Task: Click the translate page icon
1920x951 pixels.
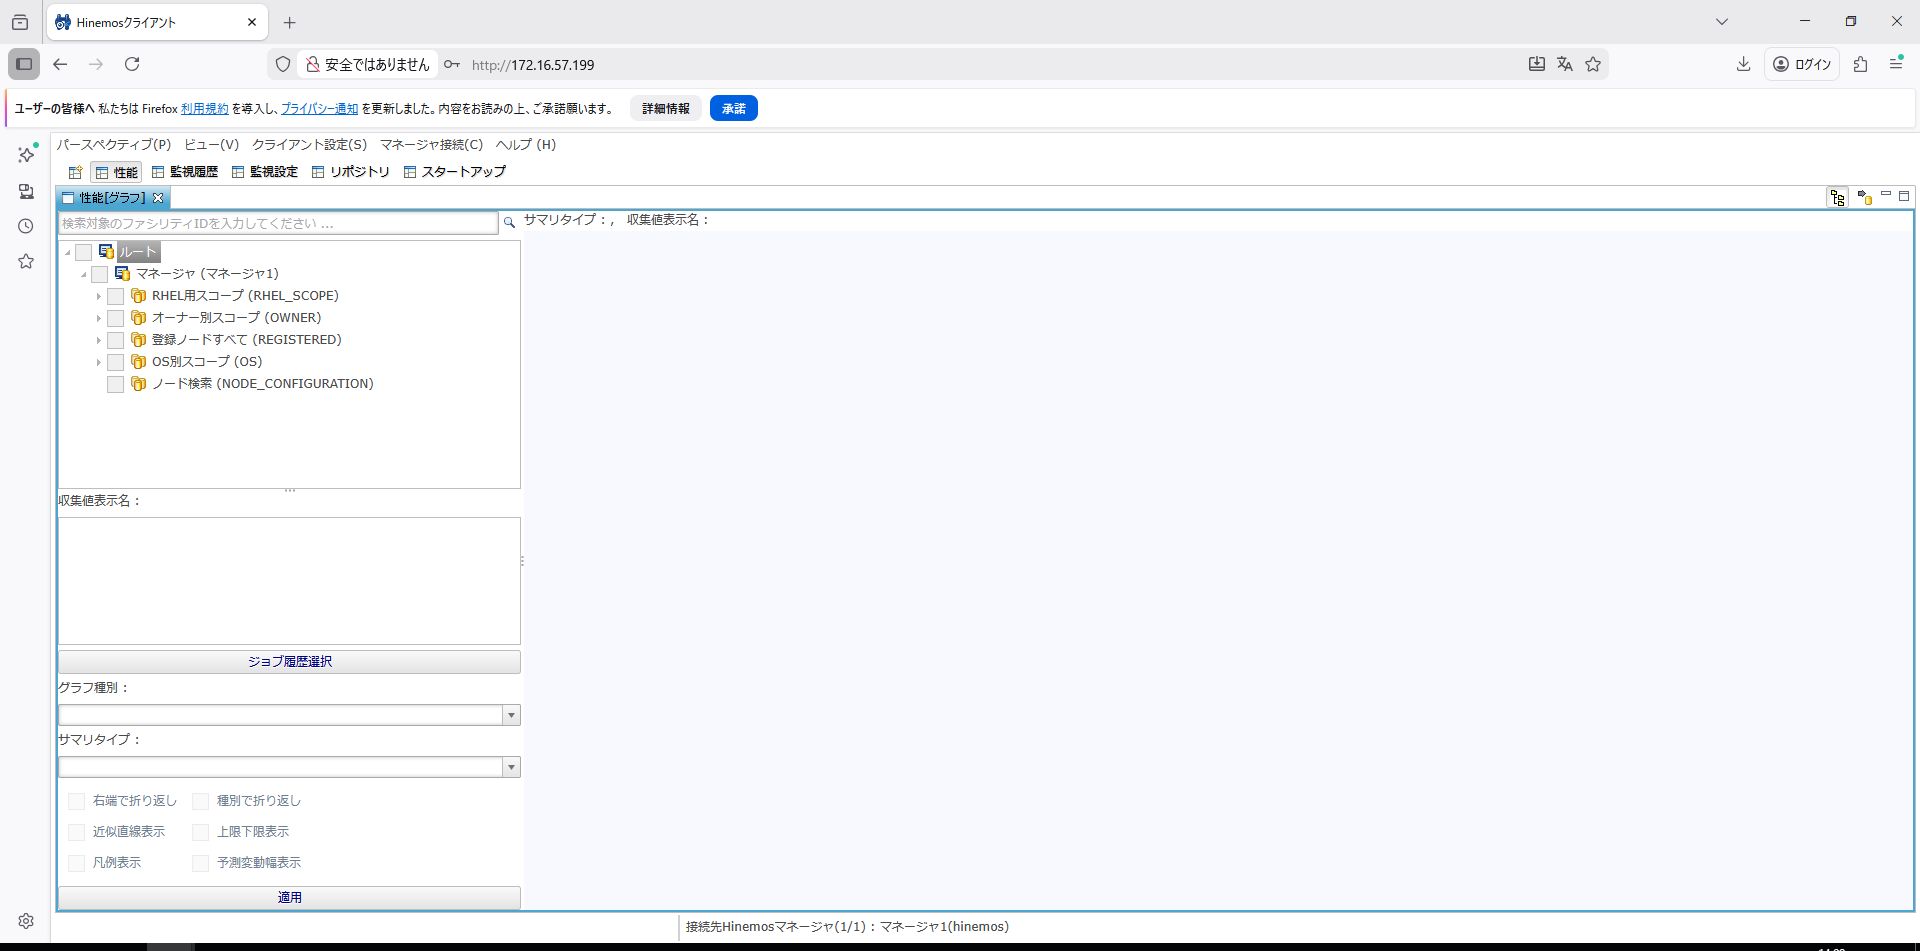Action: point(1565,64)
